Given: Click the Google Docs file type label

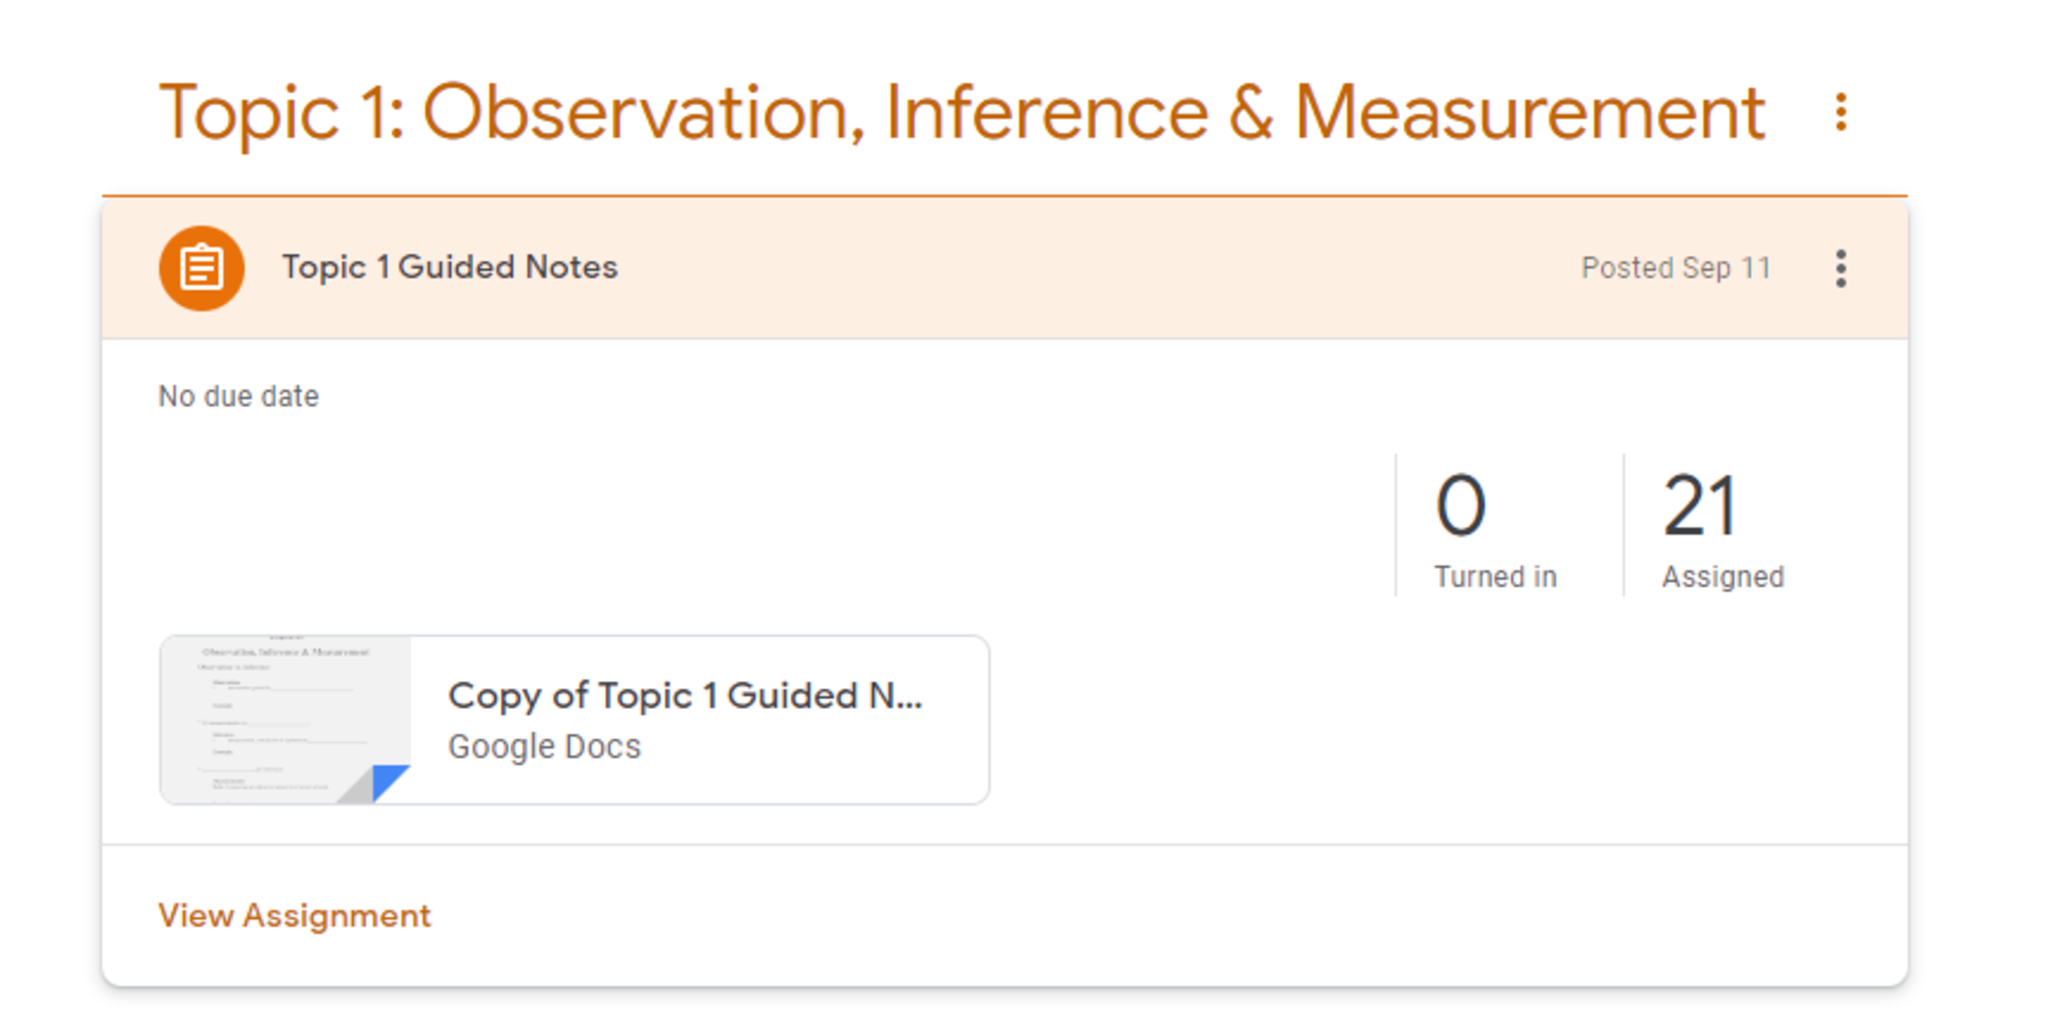Looking at the screenshot, I should click(544, 747).
